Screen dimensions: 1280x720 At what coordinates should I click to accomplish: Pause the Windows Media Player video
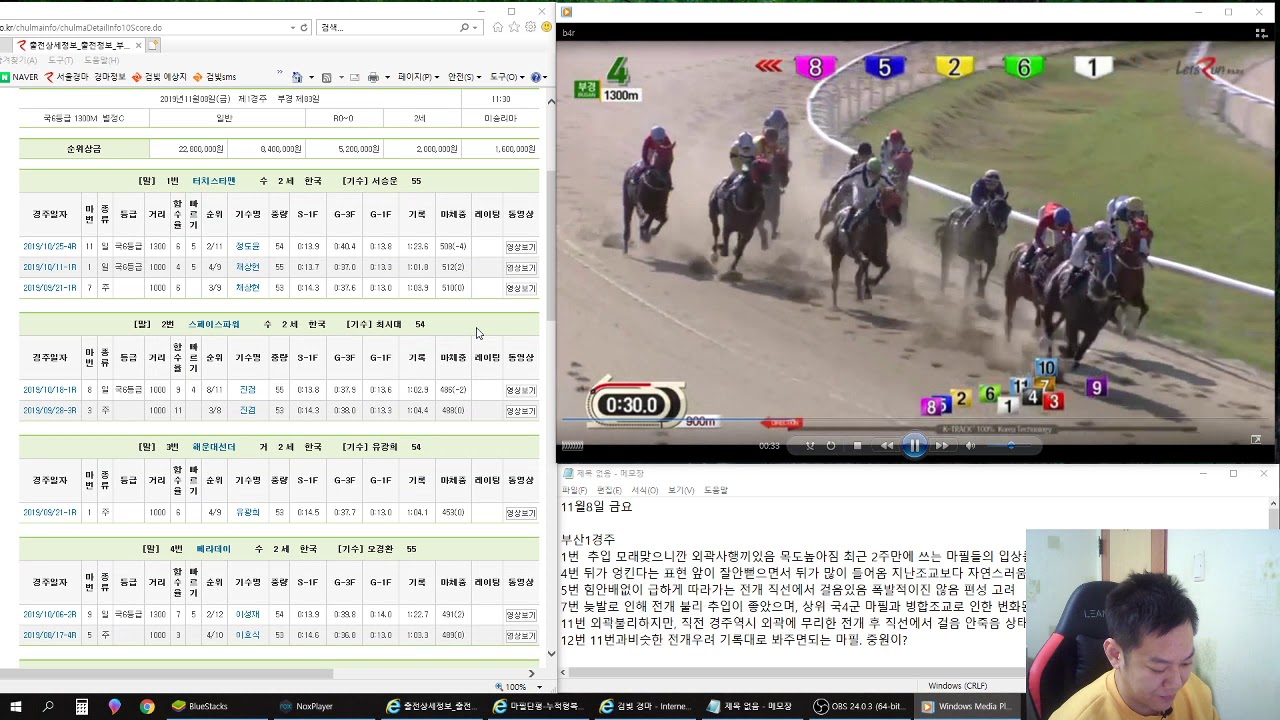pyautogui.click(x=914, y=446)
